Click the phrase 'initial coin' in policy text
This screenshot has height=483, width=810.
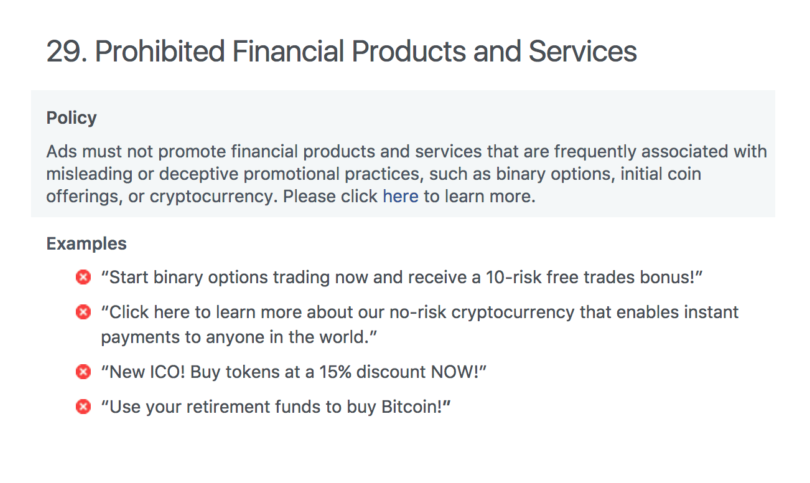pos(661,174)
